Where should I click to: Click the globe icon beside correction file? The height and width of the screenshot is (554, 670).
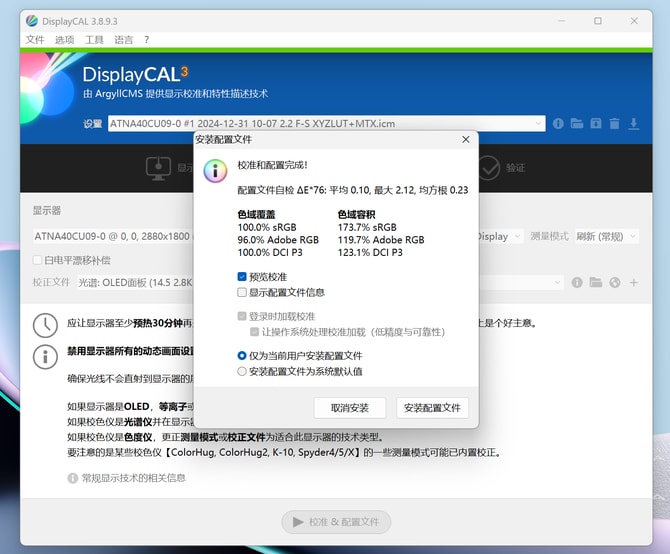(614, 283)
